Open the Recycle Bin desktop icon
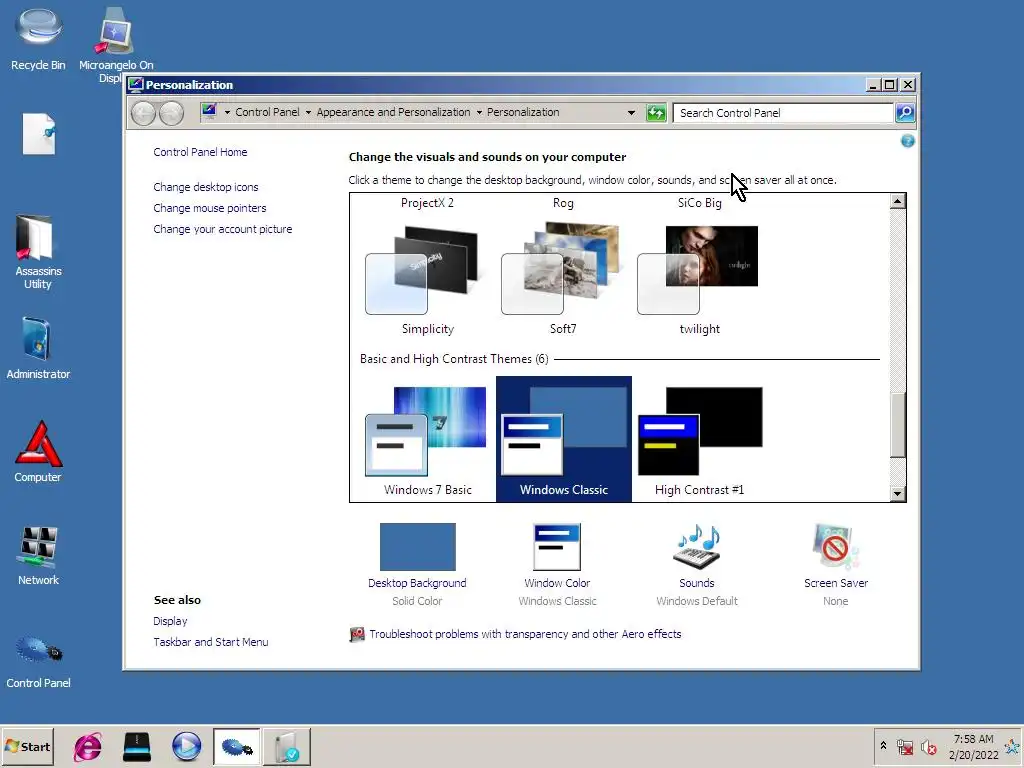The image size is (1024, 768). point(39,39)
